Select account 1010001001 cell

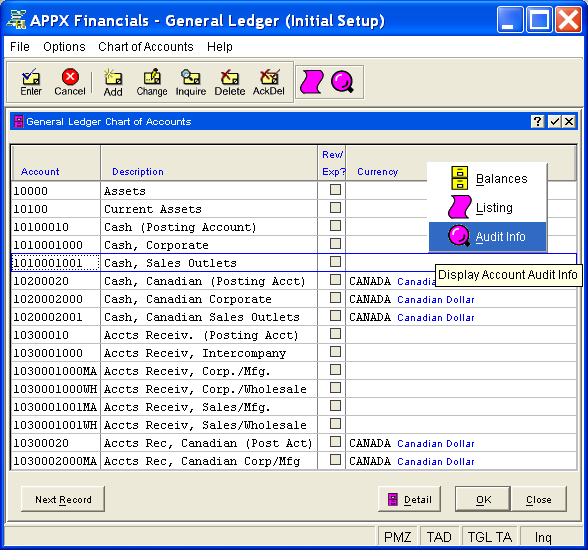click(x=56, y=263)
